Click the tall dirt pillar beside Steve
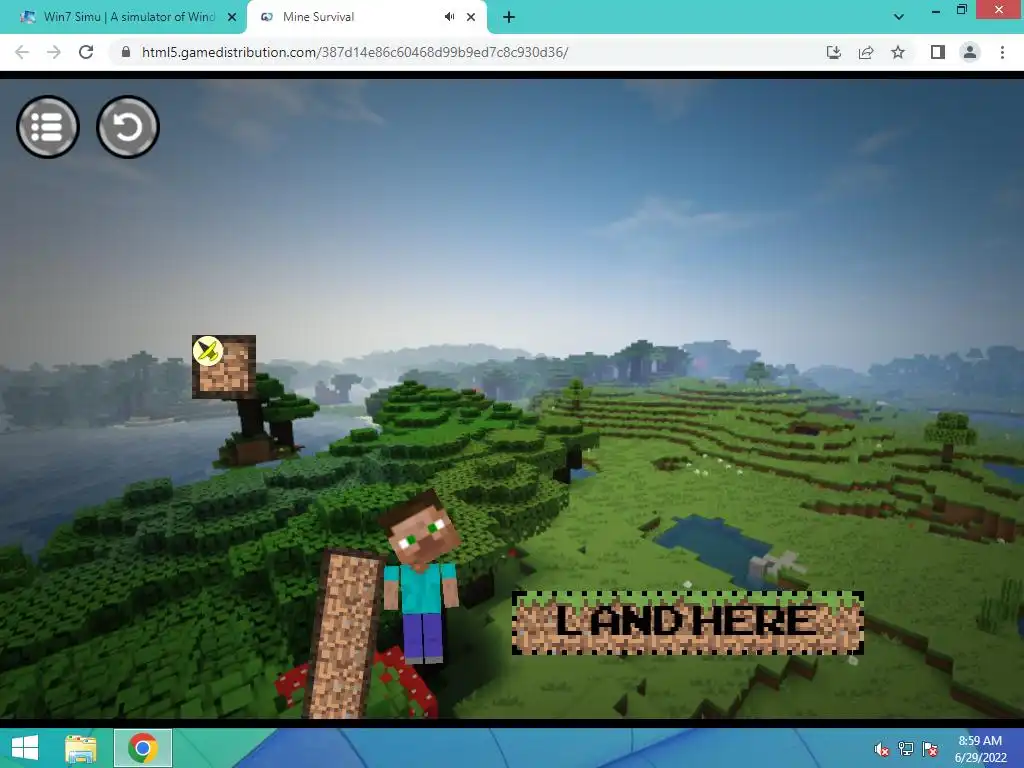The height and width of the screenshot is (768, 1024). click(344, 633)
